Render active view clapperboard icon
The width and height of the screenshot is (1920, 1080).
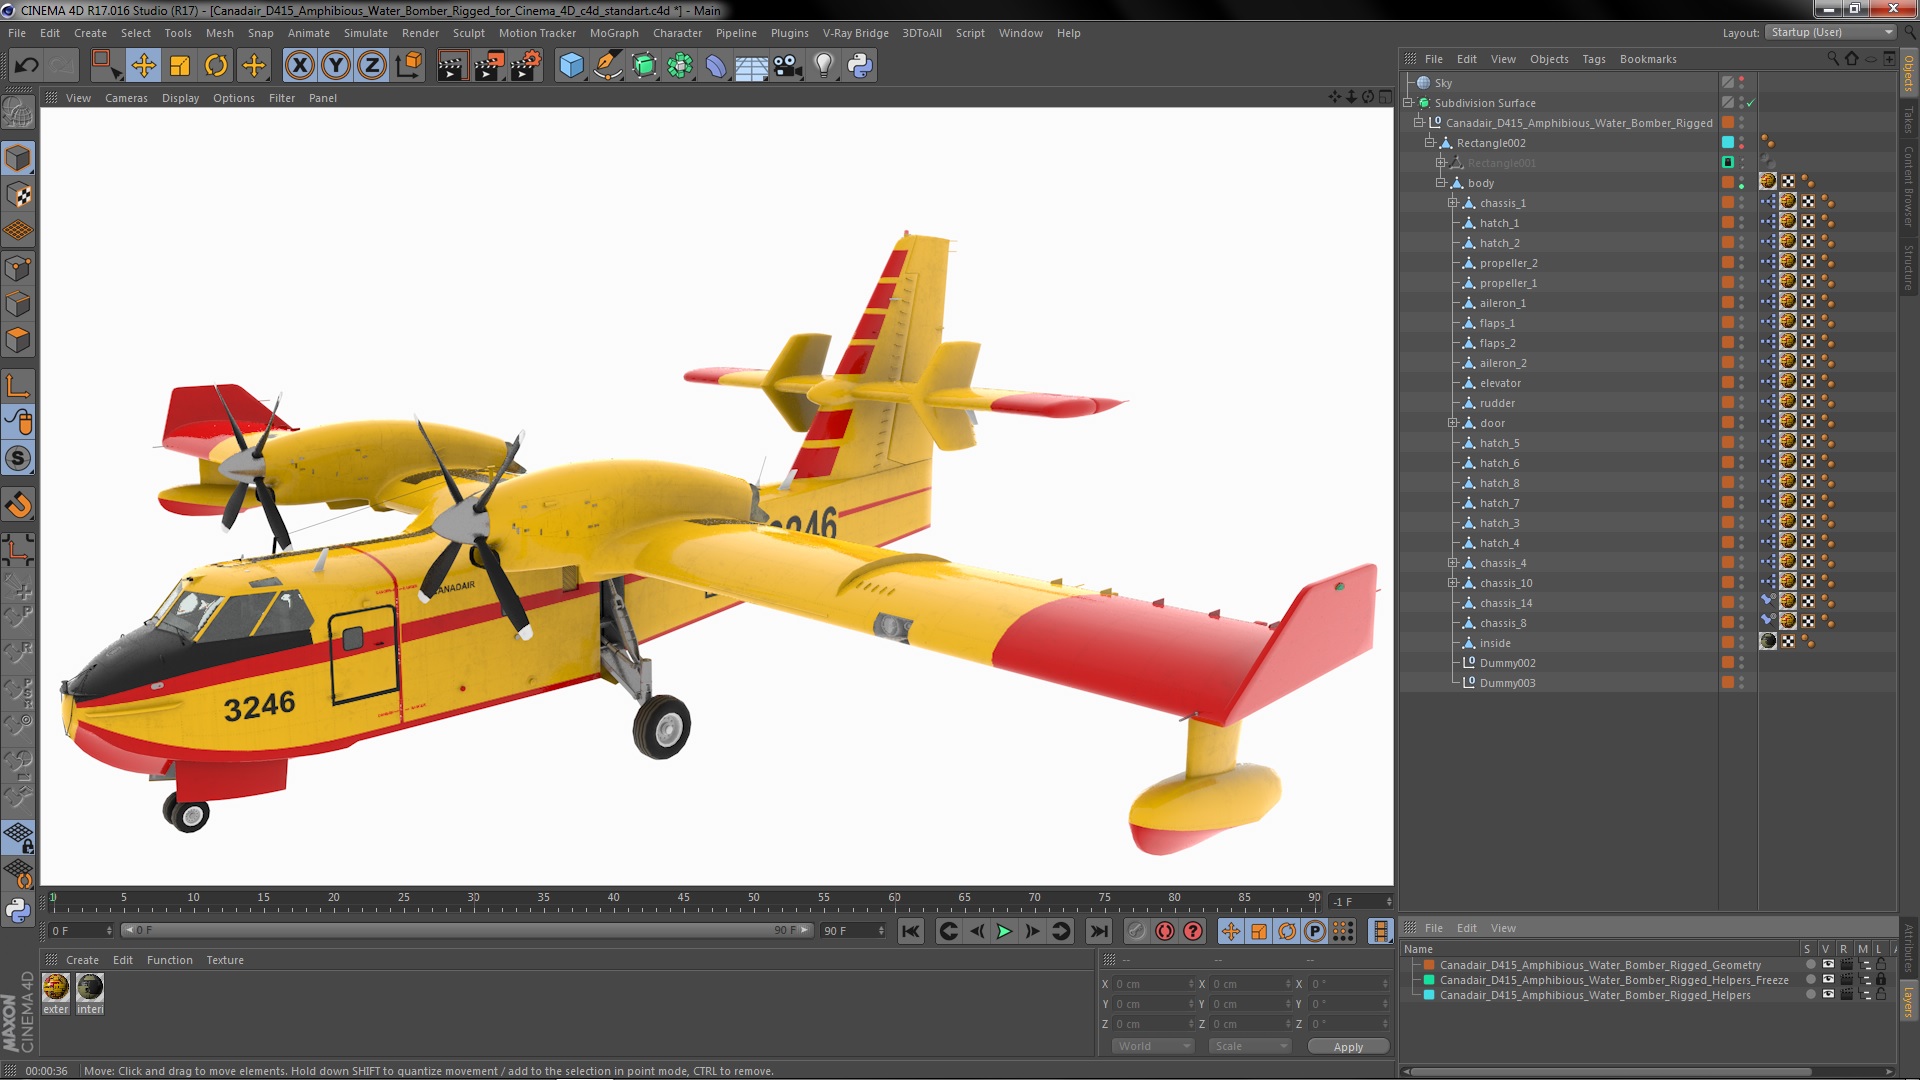tap(452, 66)
